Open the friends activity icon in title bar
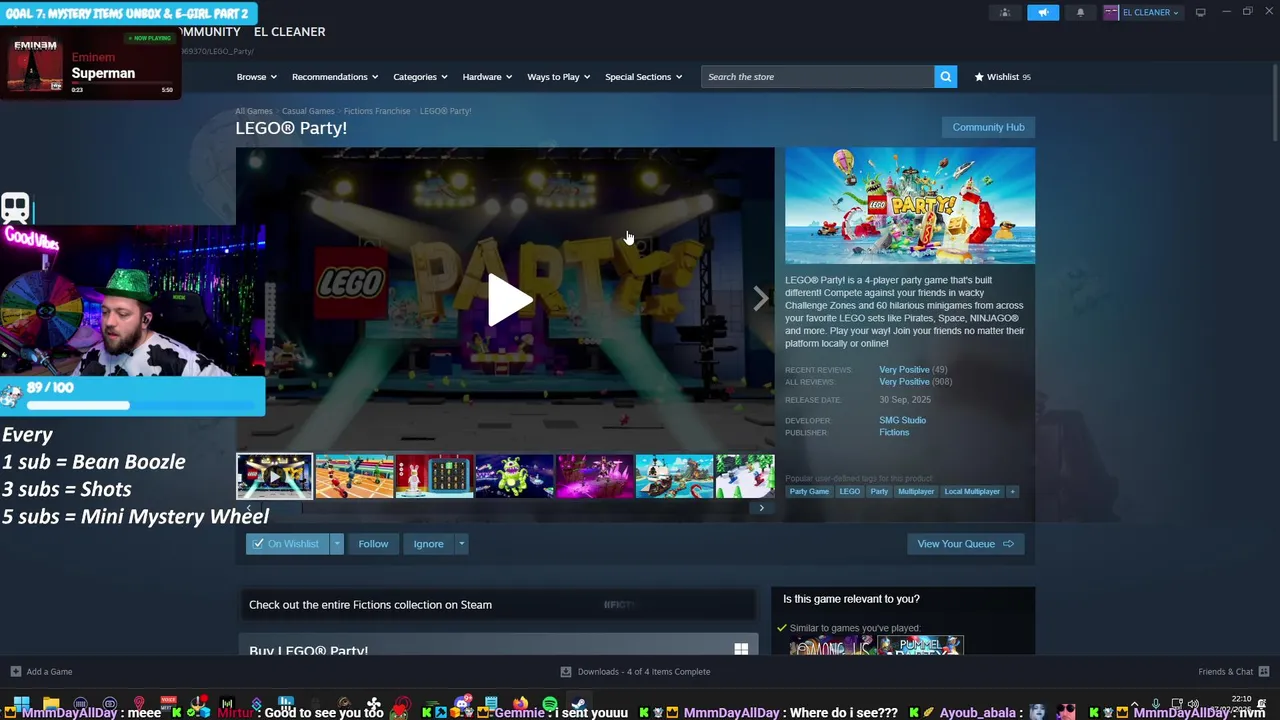 click(1005, 12)
